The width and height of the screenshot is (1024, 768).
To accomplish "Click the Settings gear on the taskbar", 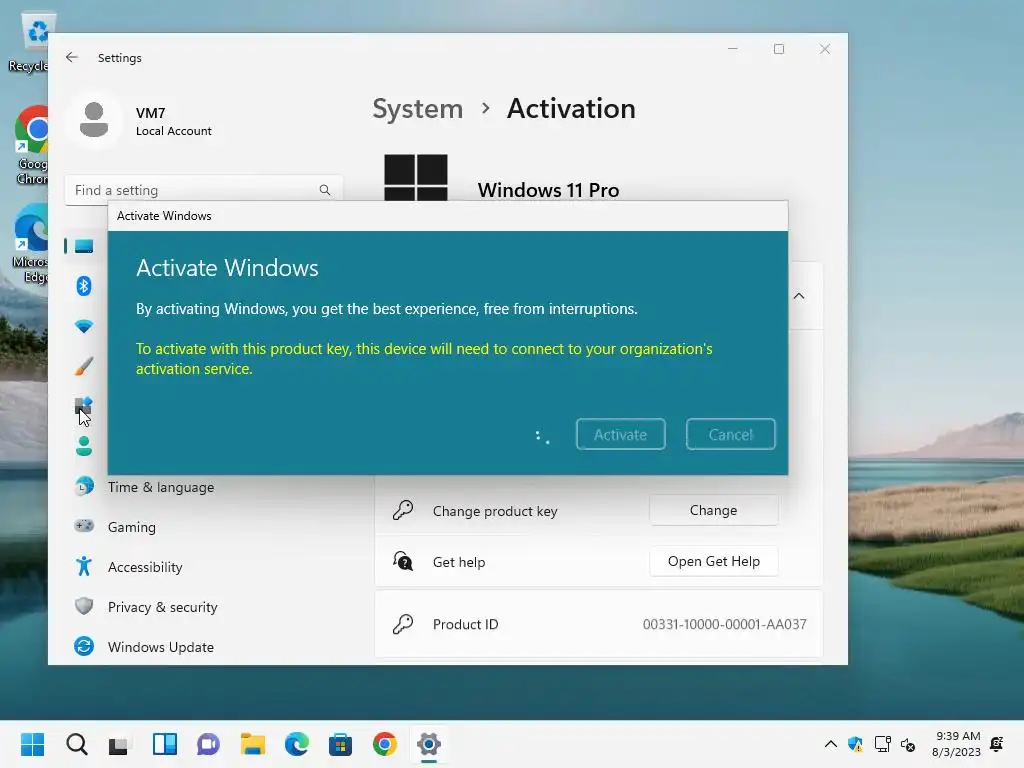I will click(429, 744).
